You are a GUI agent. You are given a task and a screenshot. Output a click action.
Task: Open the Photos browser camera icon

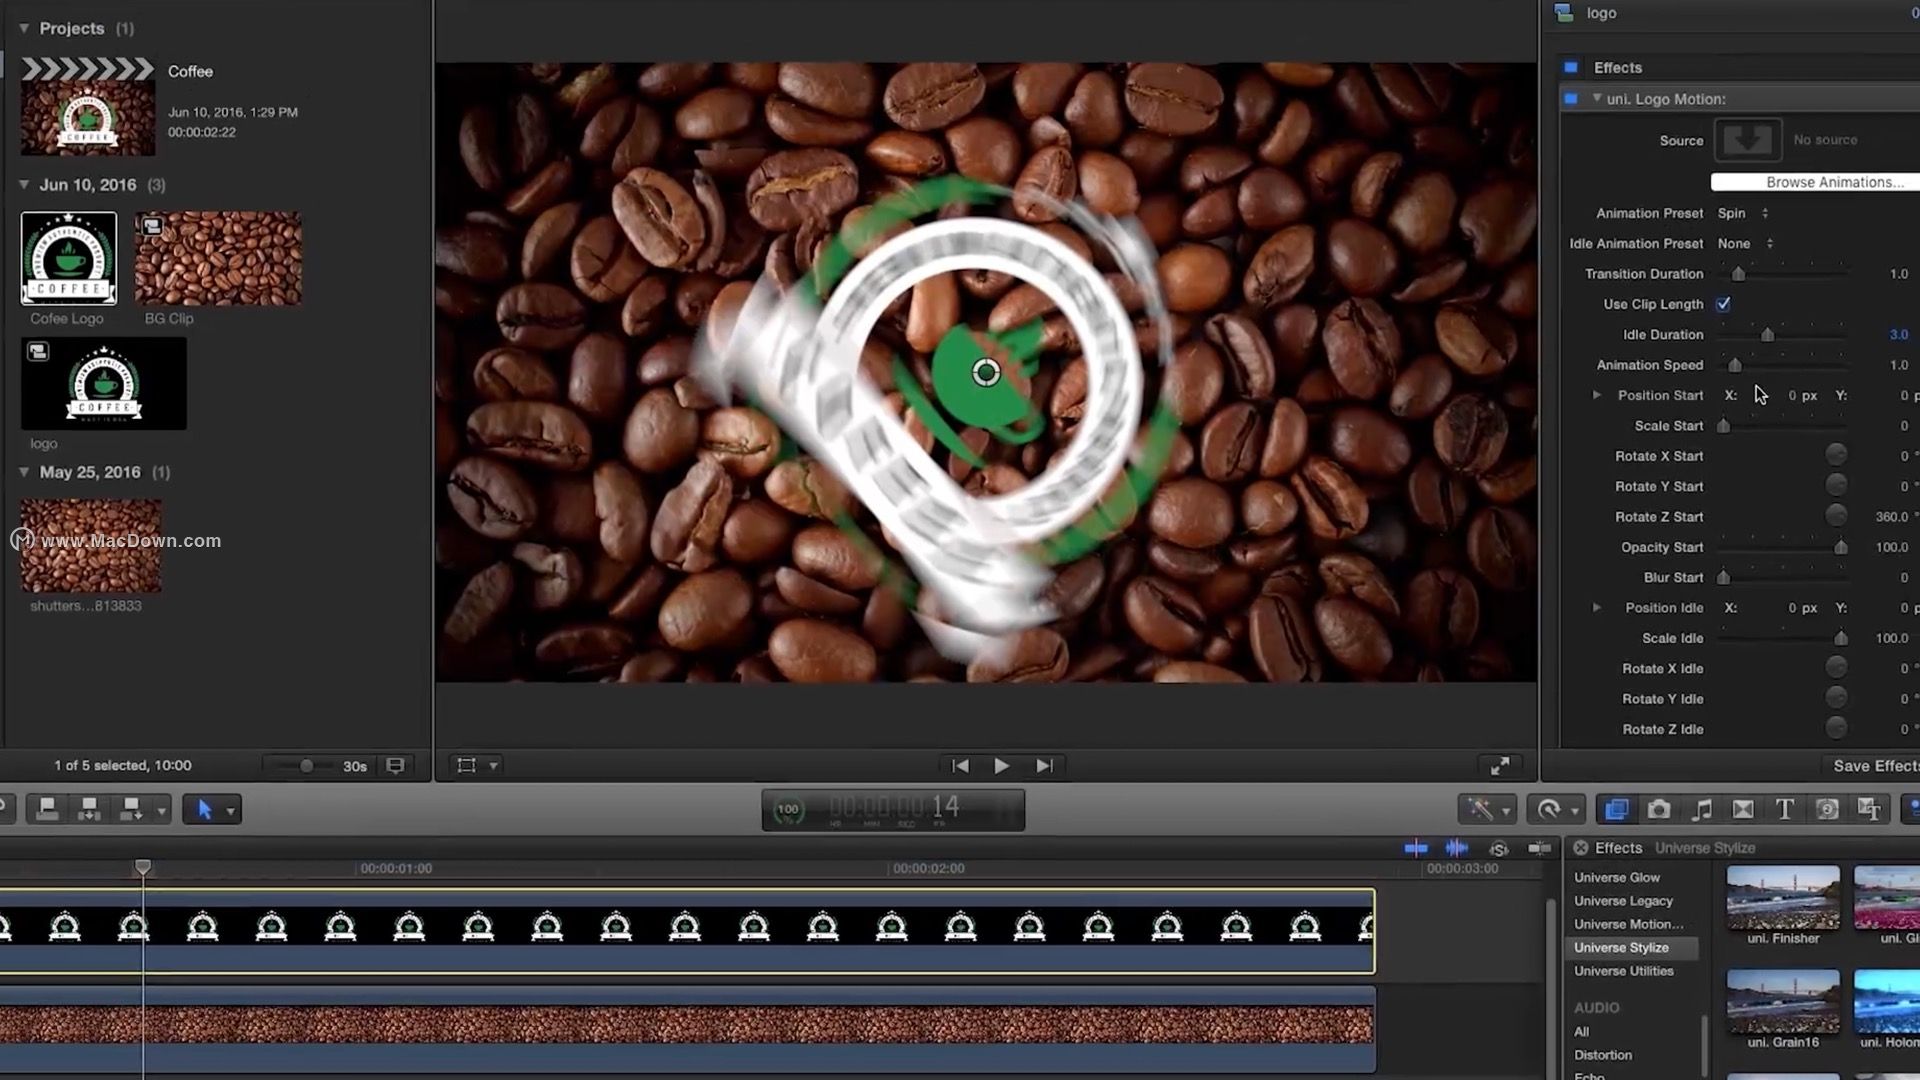[1659, 809]
